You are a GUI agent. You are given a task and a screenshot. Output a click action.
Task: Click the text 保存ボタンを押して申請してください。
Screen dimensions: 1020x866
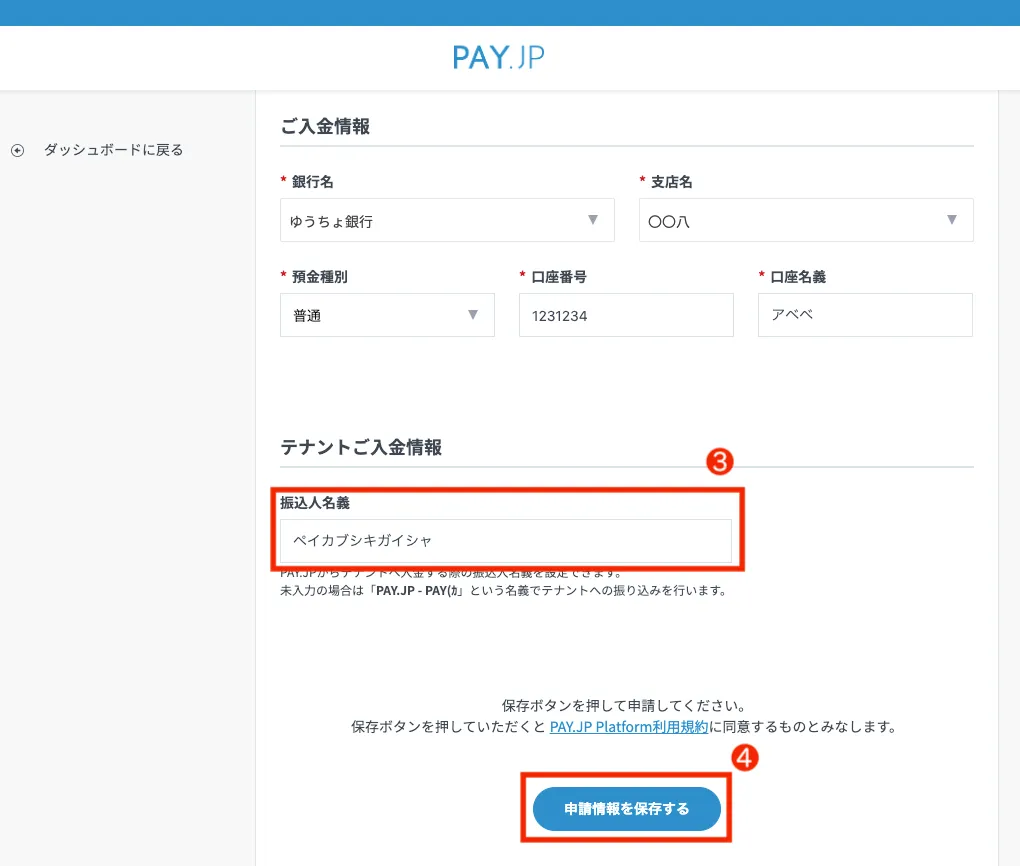pyautogui.click(x=624, y=705)
